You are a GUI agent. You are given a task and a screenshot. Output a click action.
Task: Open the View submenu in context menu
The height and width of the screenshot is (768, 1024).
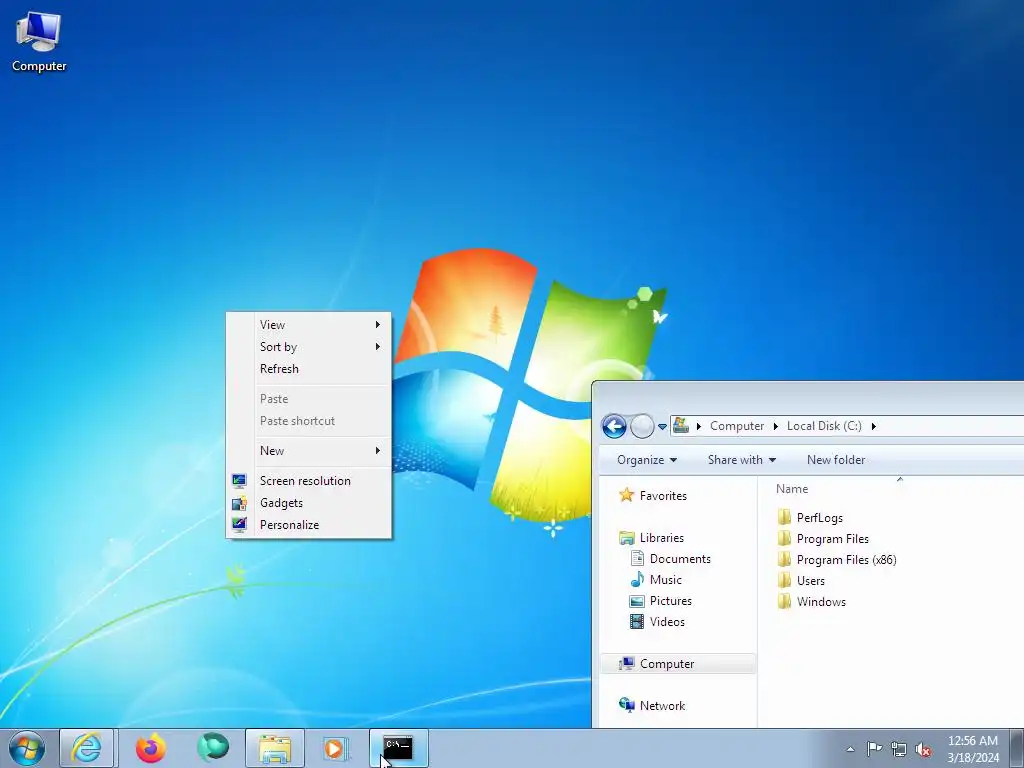pyautogui.click(x=309, y=325)
